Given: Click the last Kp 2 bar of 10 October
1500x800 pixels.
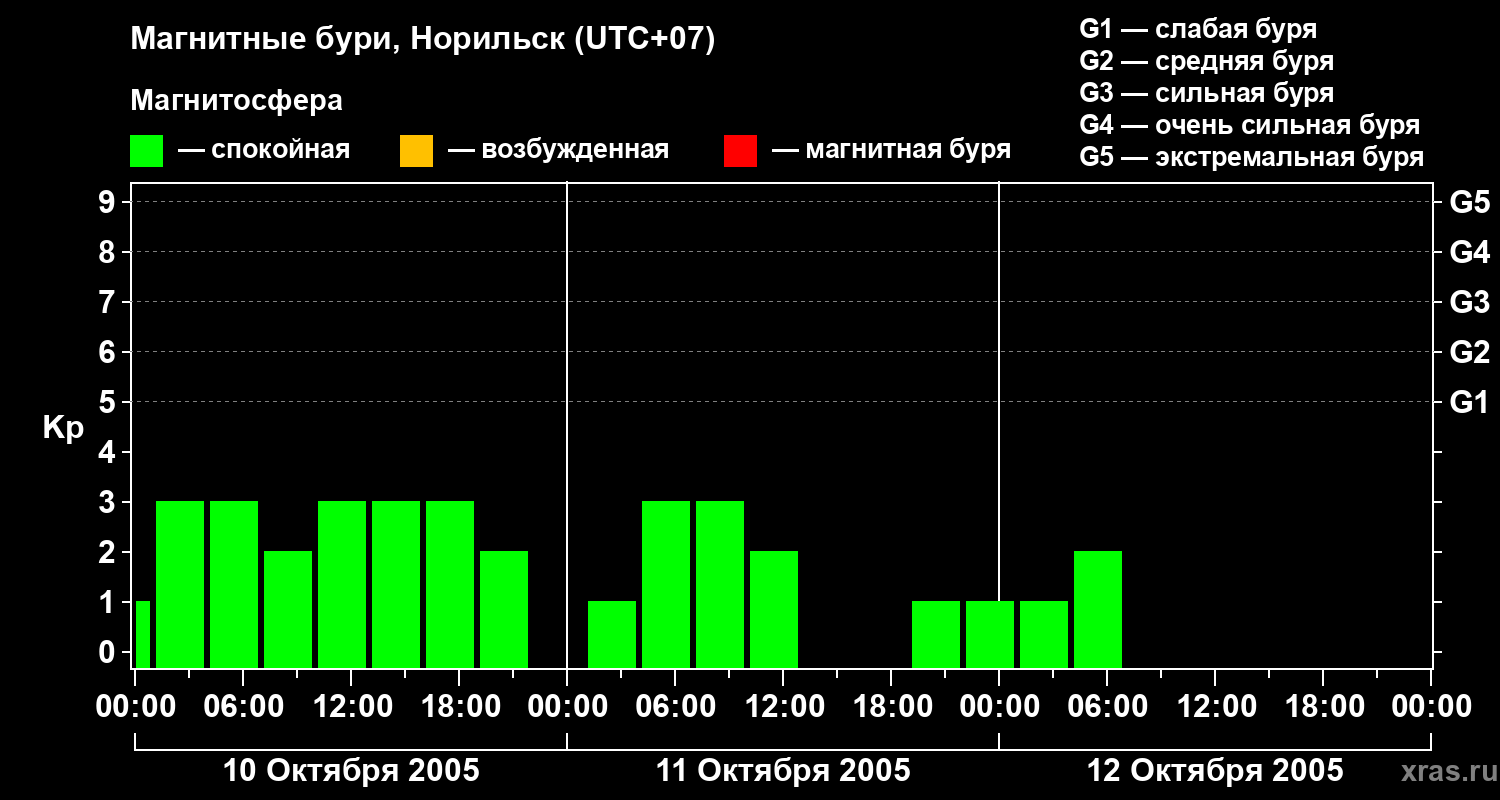Looking at the screenshot, I should click(504, 609).
